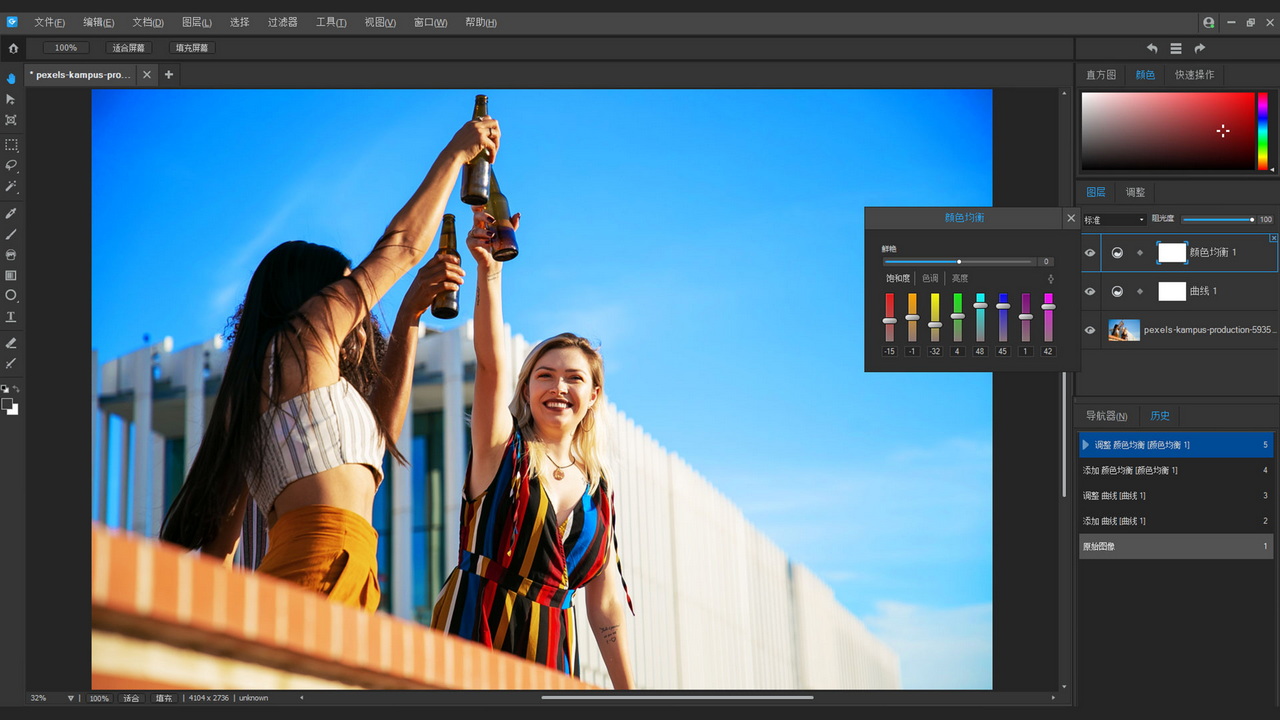
Task: Select the Crop tool
Action: (x=11, y=120)
